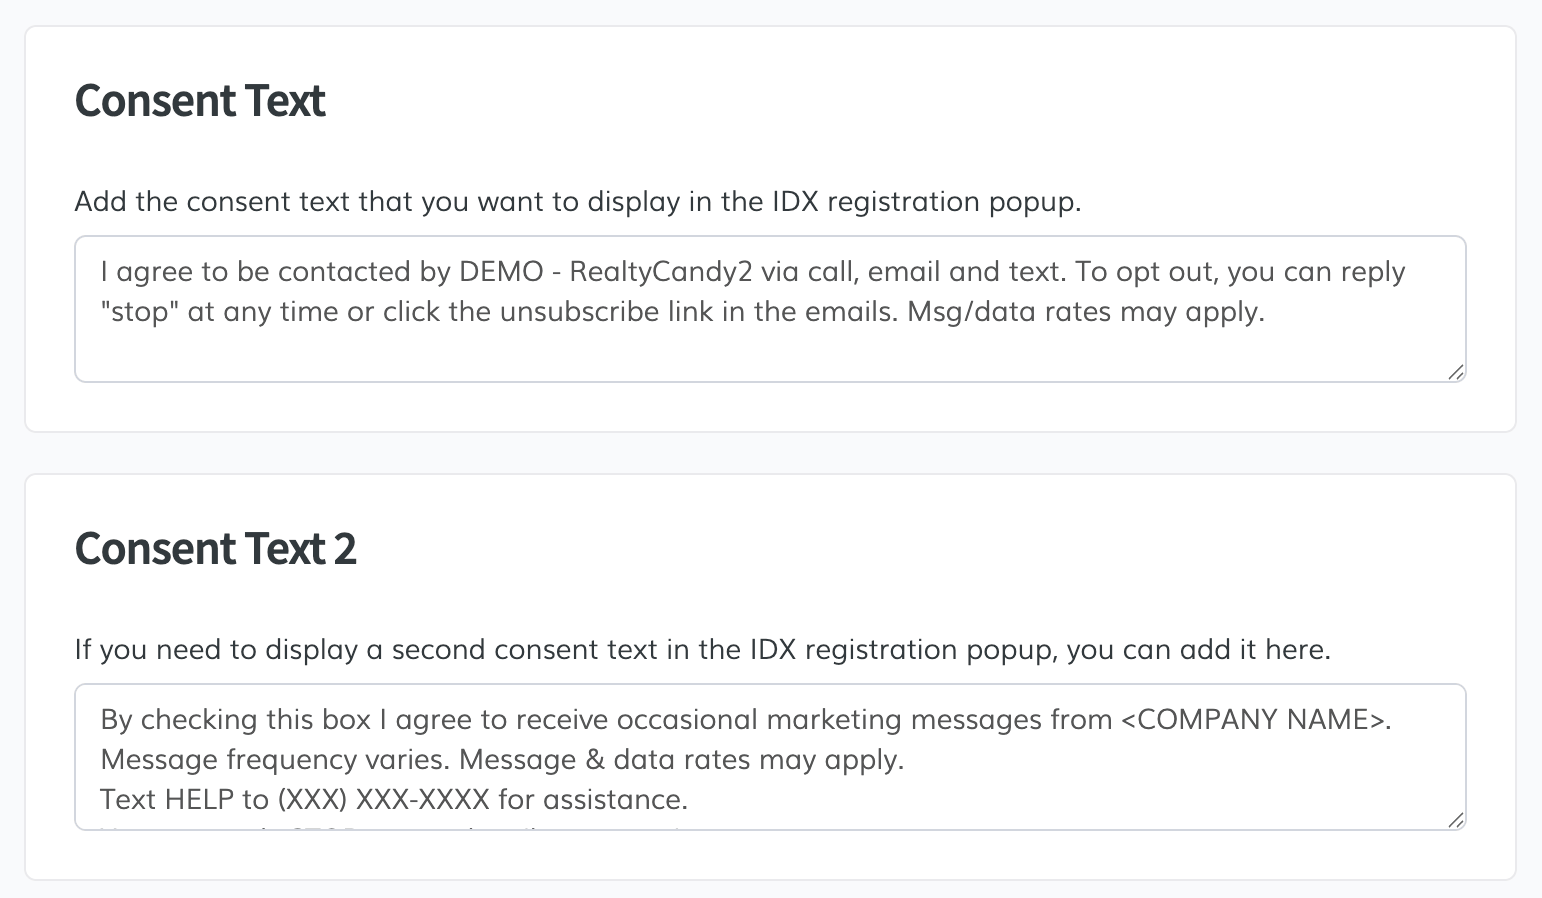Click the partially hidden last line of Consent Text 2
The image size is (1542, 898).
click(400, 826)
